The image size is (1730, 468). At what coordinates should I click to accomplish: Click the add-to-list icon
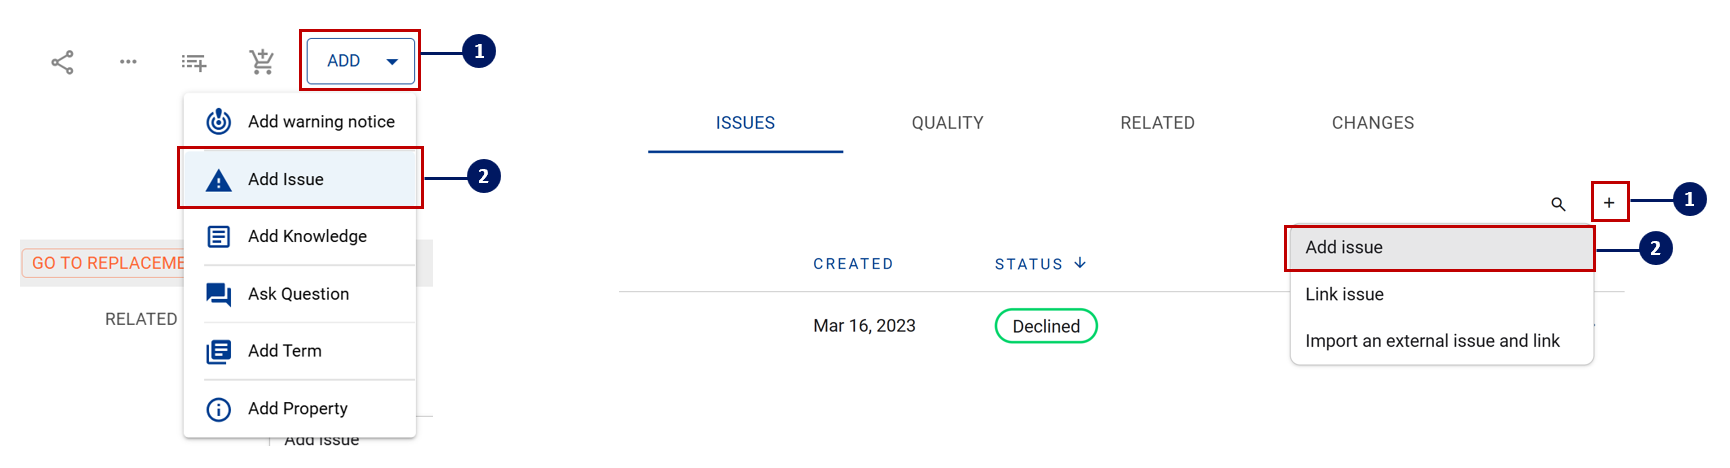194,63
